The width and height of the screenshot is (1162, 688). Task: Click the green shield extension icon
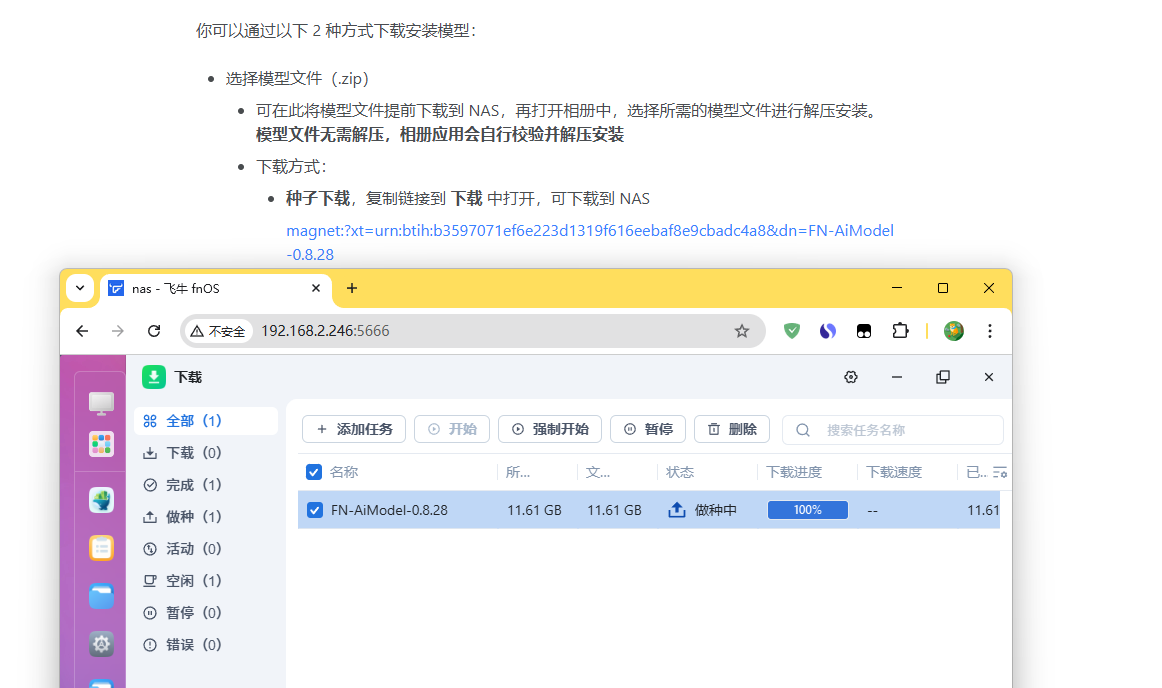pos(792,331)
